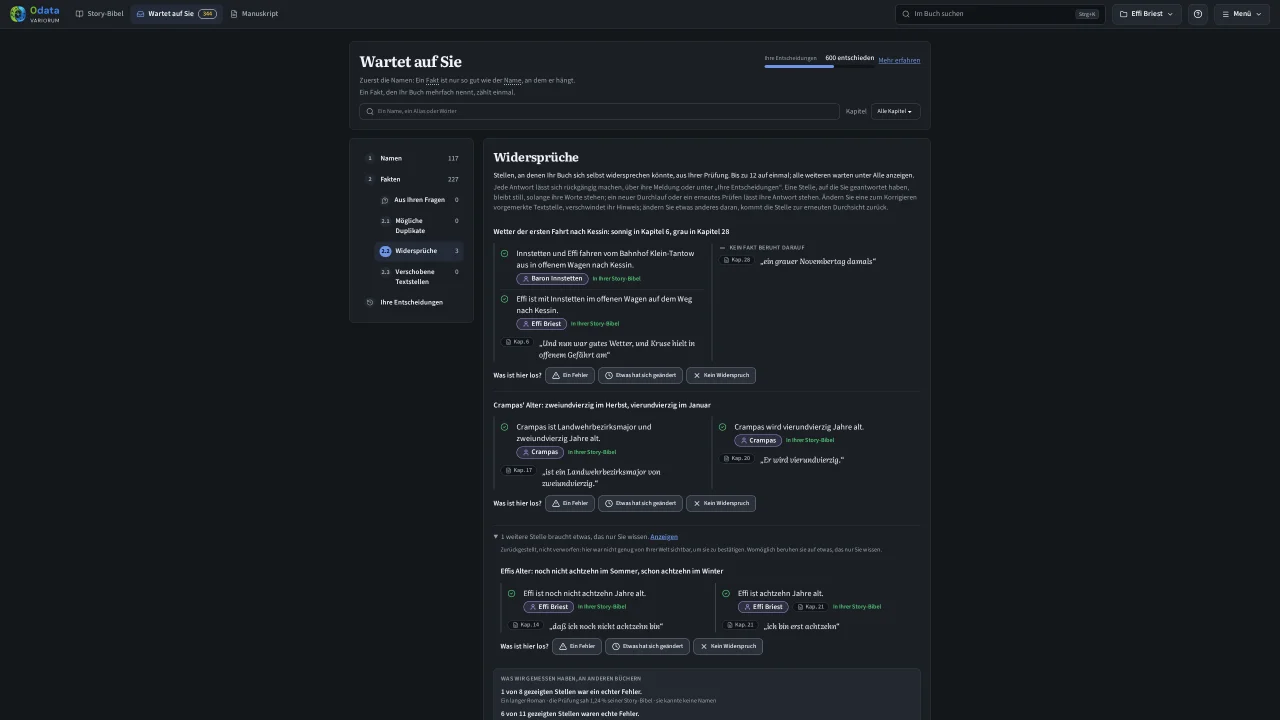Open the Kap. 20 source chip

pos(737,458)
